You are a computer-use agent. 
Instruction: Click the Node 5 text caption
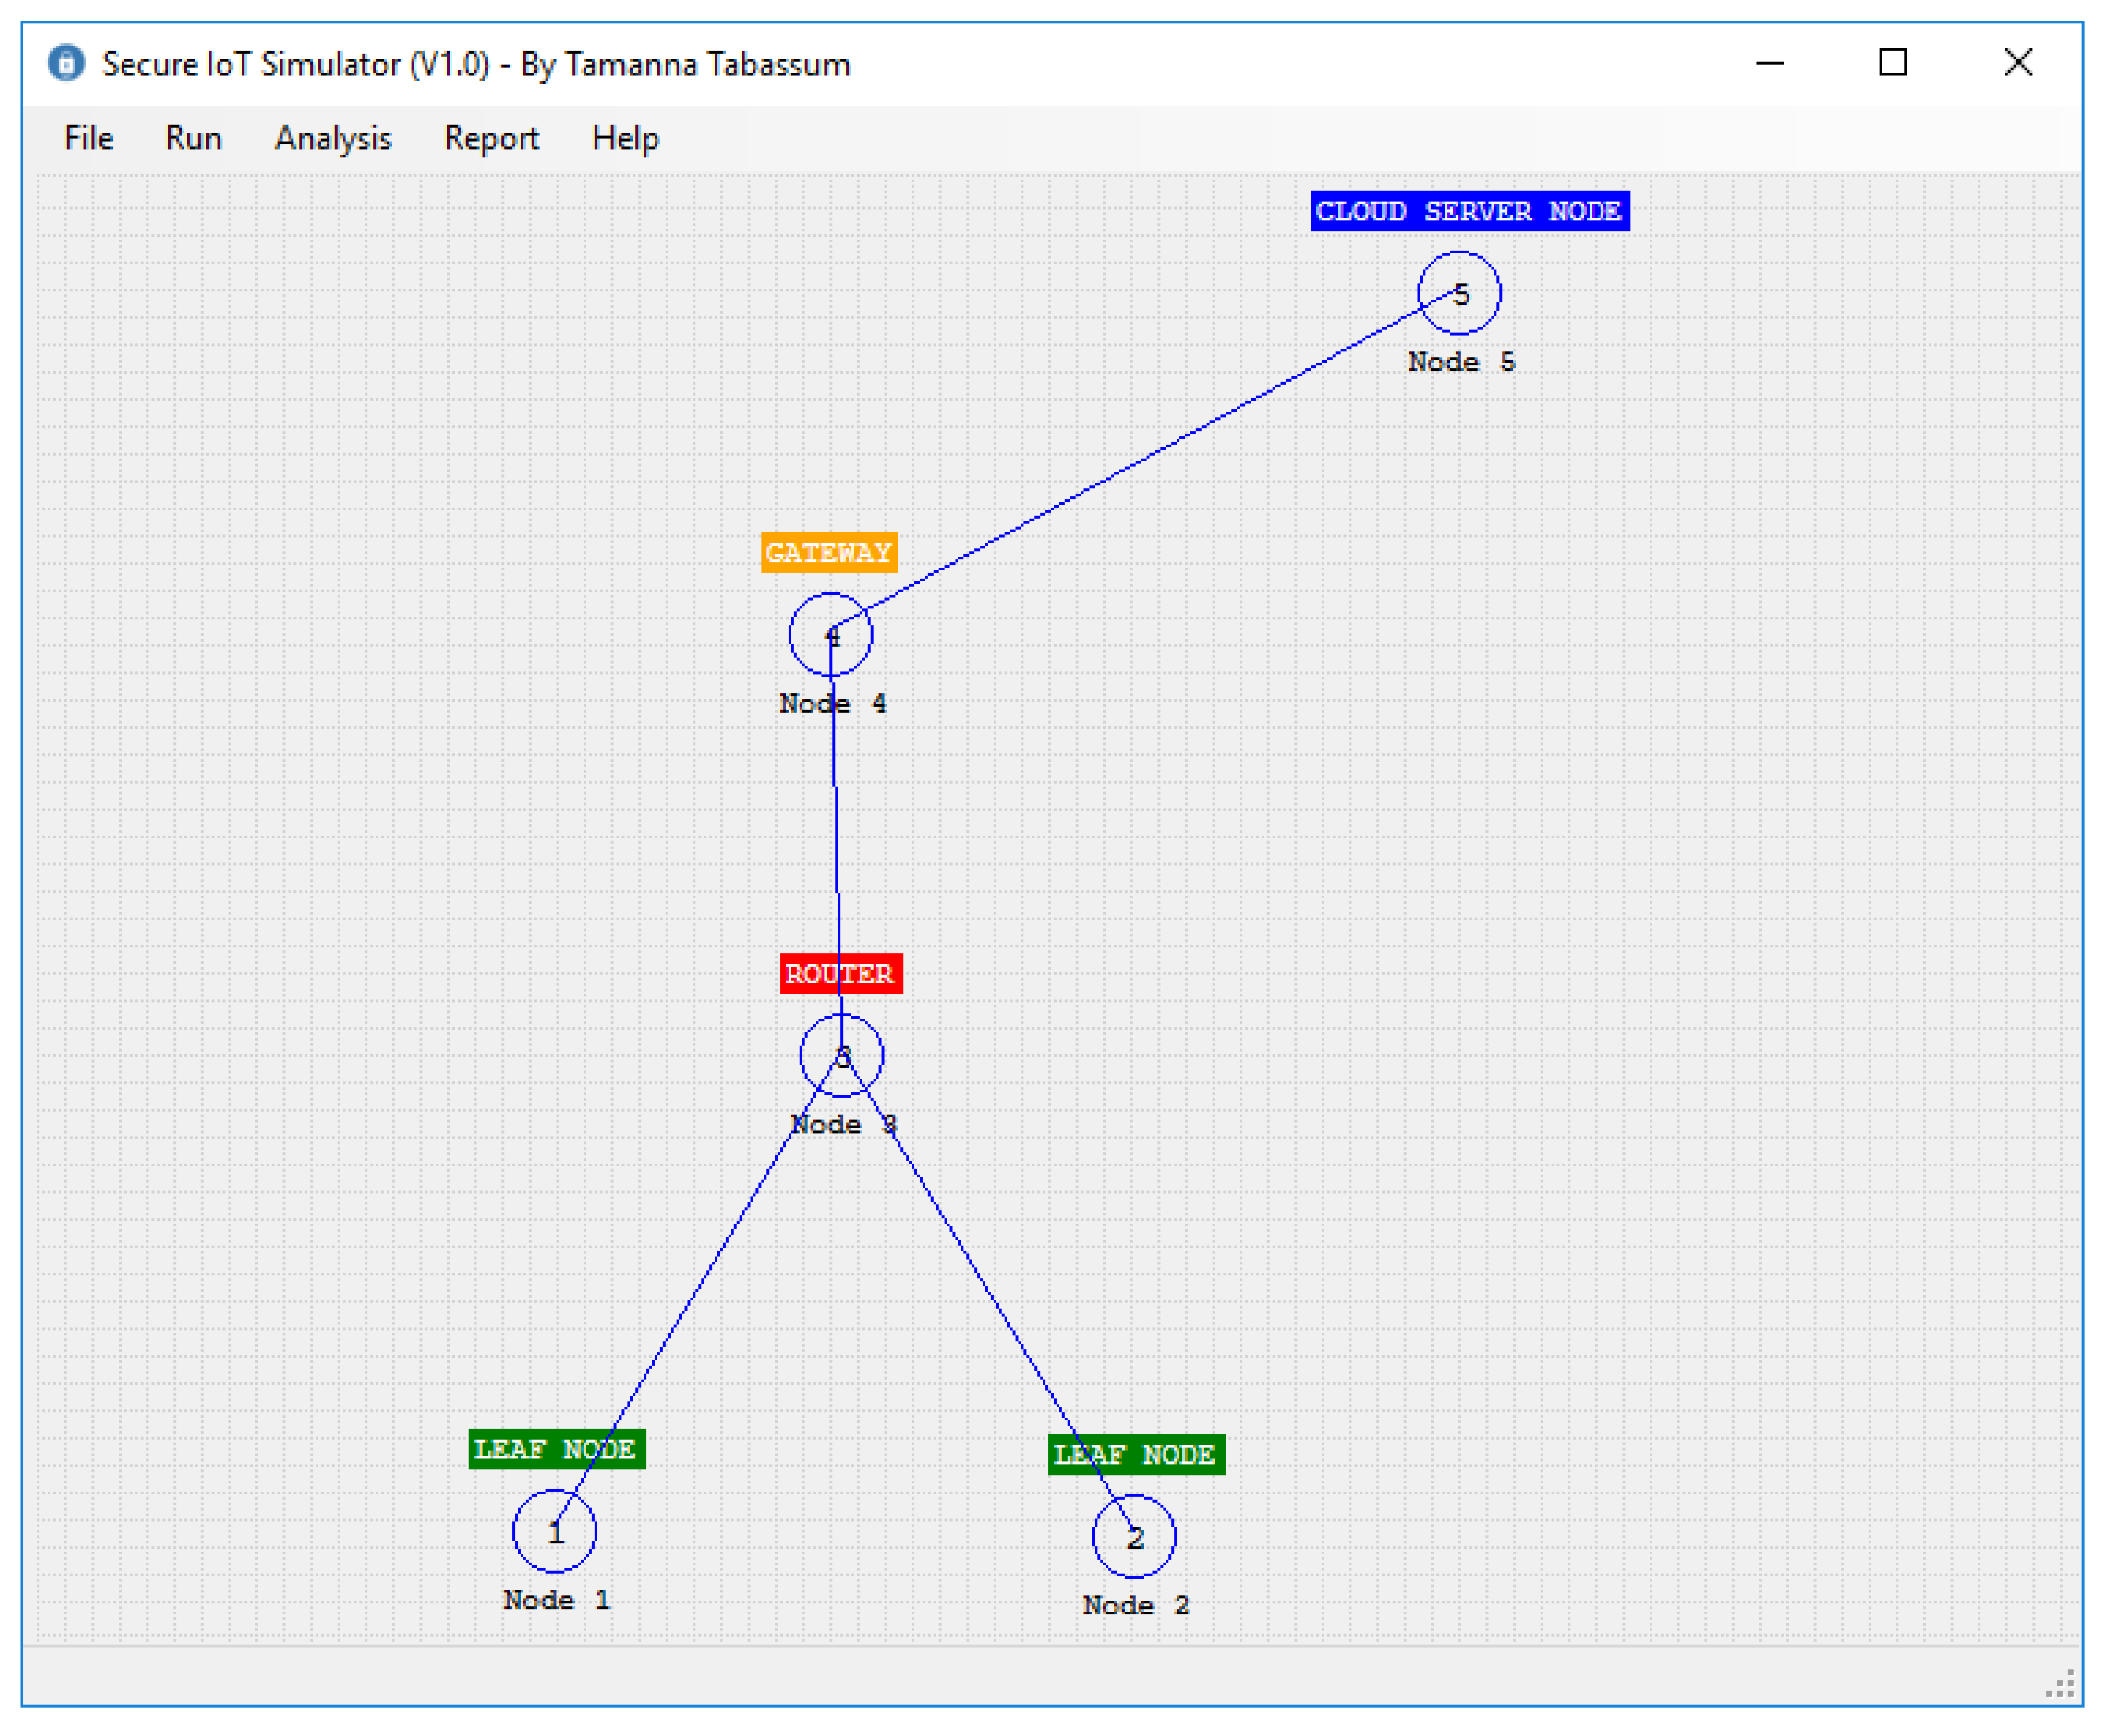[x=1461, y=362]
